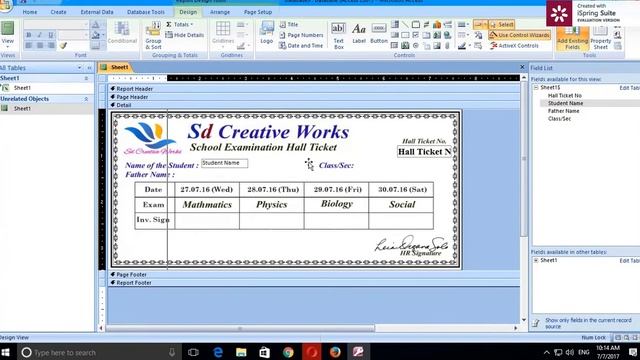Open All Tables navigation pane dropdown
The height and width of the screenshot is (360, 640).
click(x=79, y=68)
